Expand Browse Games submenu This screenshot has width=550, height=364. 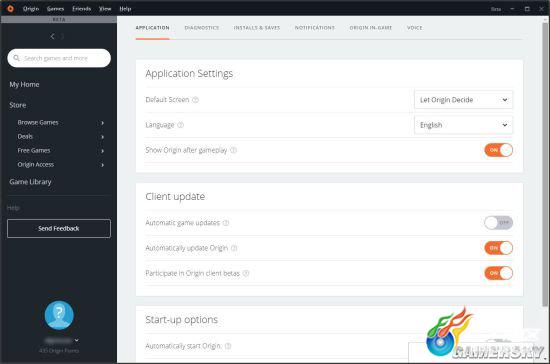click(102, 123)
